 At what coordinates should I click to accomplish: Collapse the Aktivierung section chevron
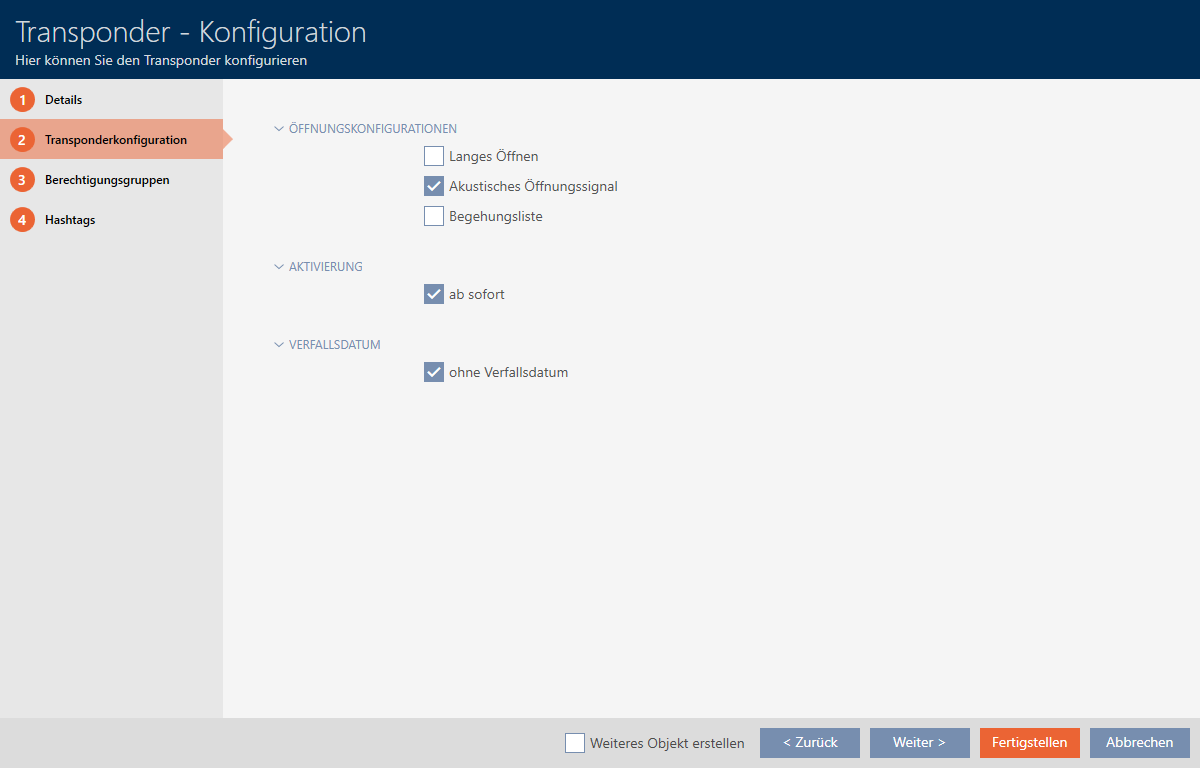(x=279, y=267)
